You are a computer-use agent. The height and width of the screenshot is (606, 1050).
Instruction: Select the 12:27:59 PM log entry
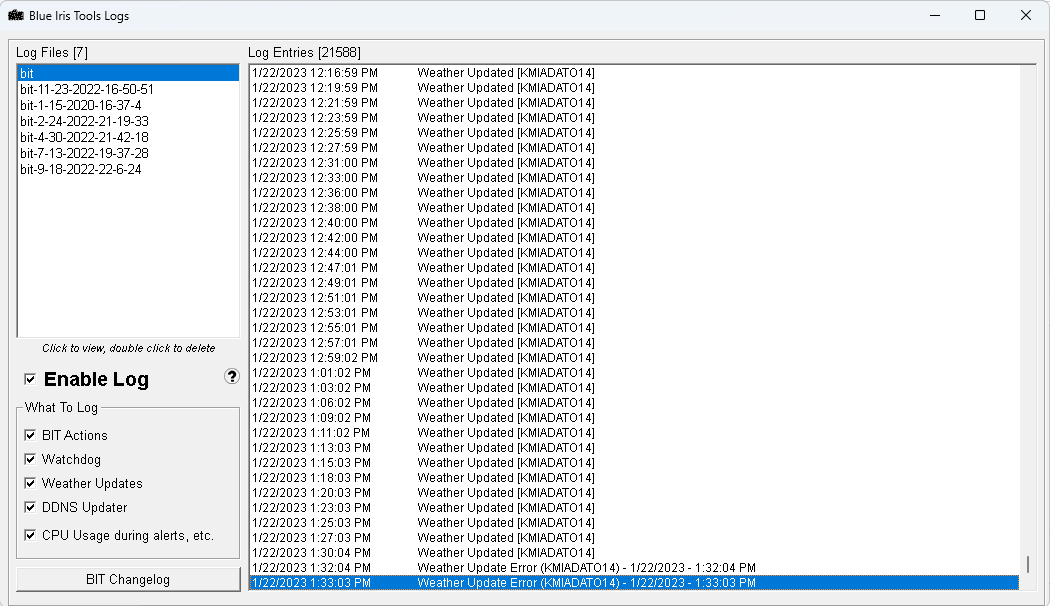click(x=634, y=147)
